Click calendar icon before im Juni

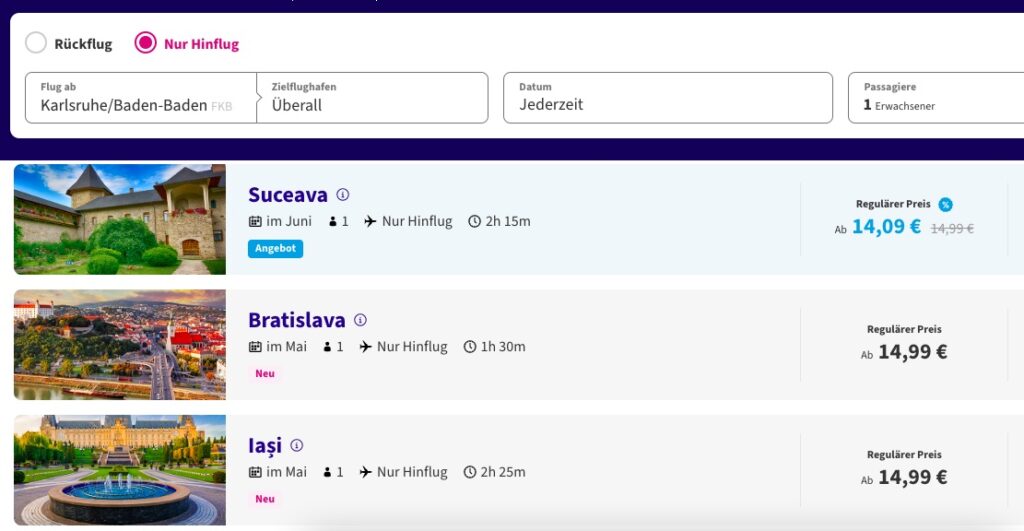click(255, 222)
